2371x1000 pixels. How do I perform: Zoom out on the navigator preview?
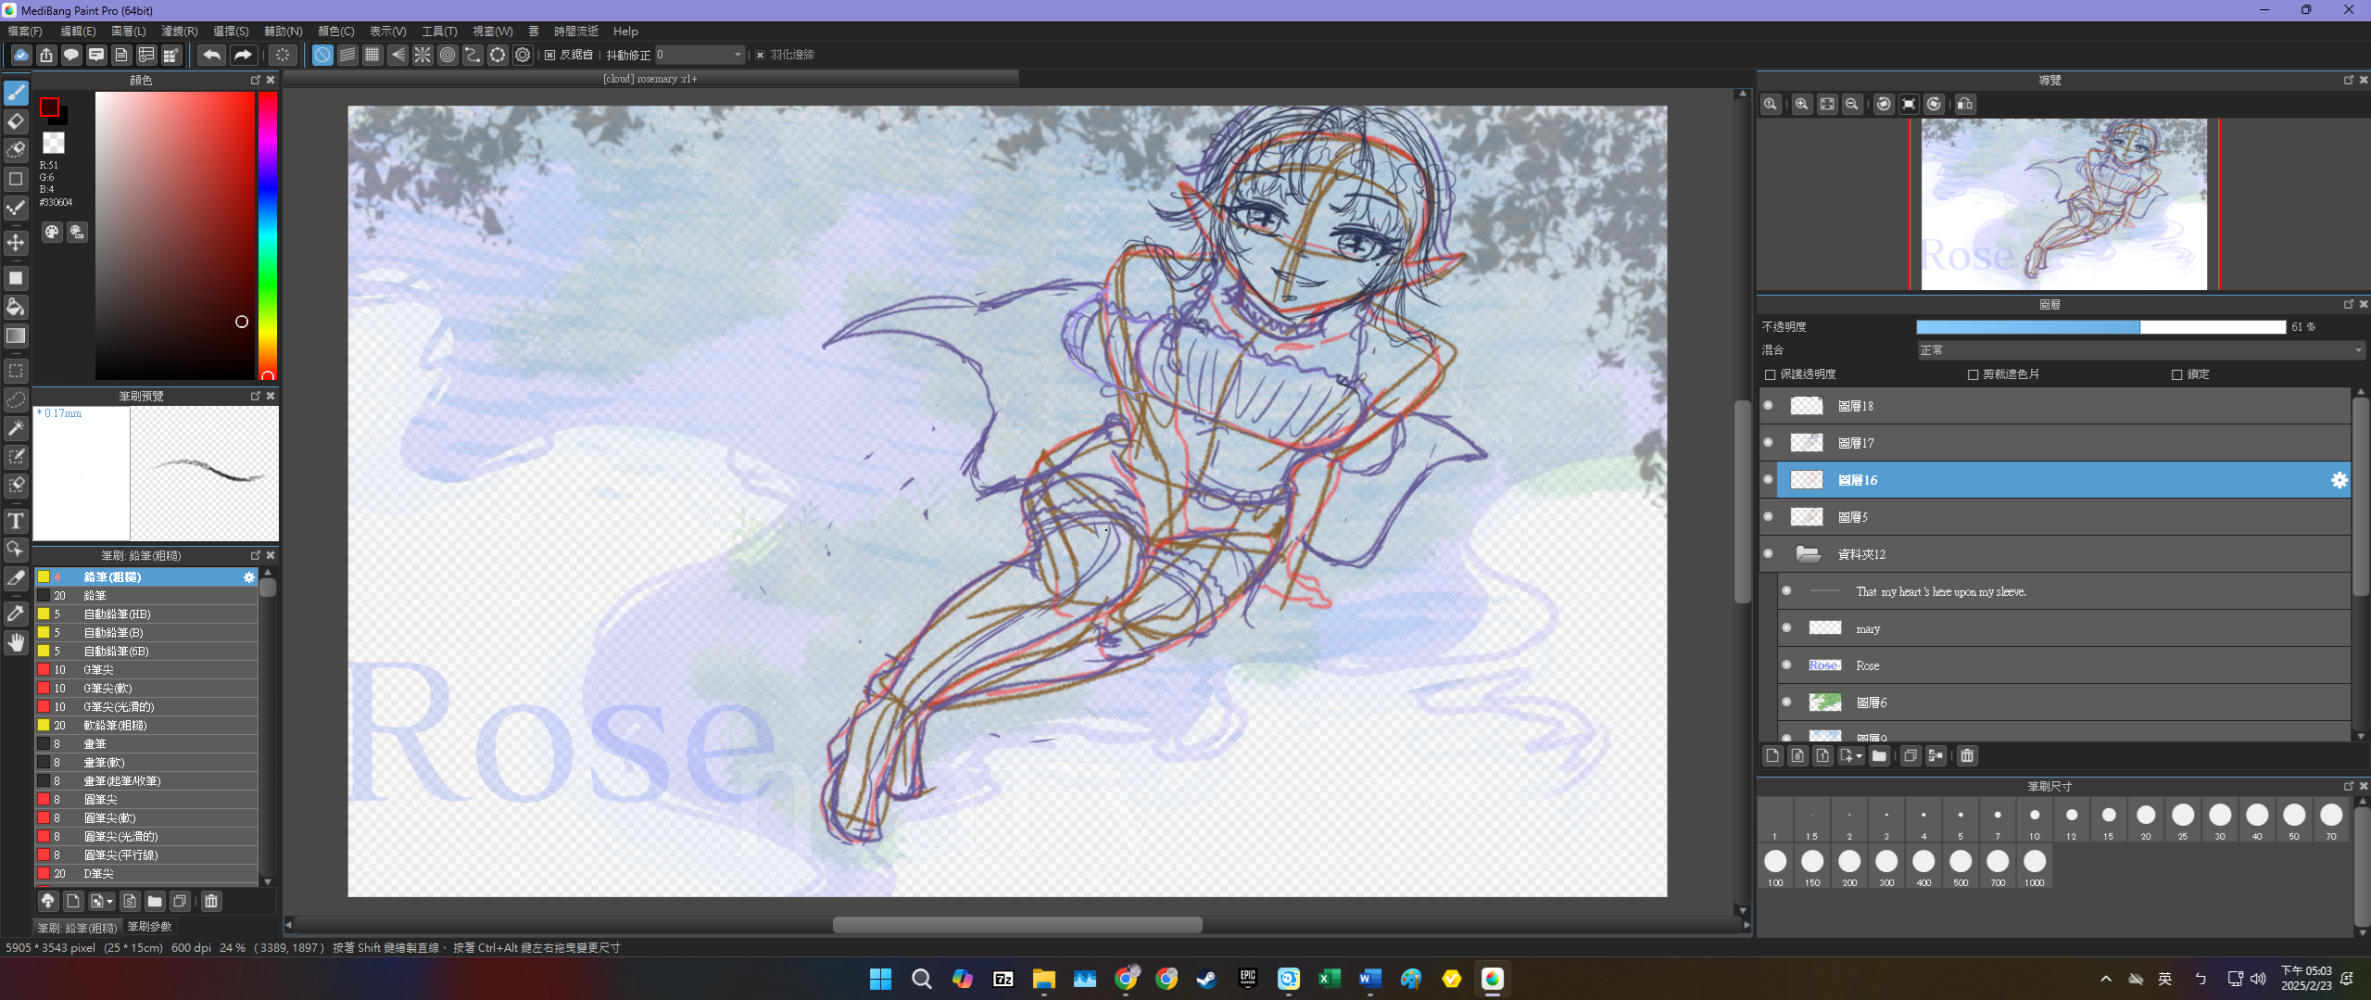[1852, 104]
